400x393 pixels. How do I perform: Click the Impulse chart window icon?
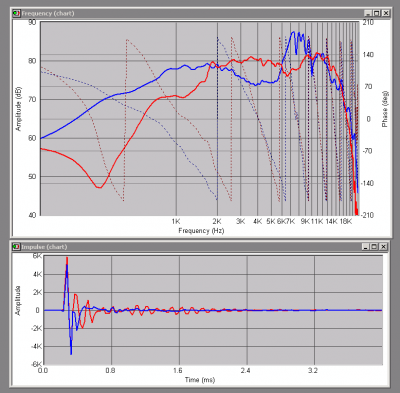pyautogui.click(x=17, y=247)
